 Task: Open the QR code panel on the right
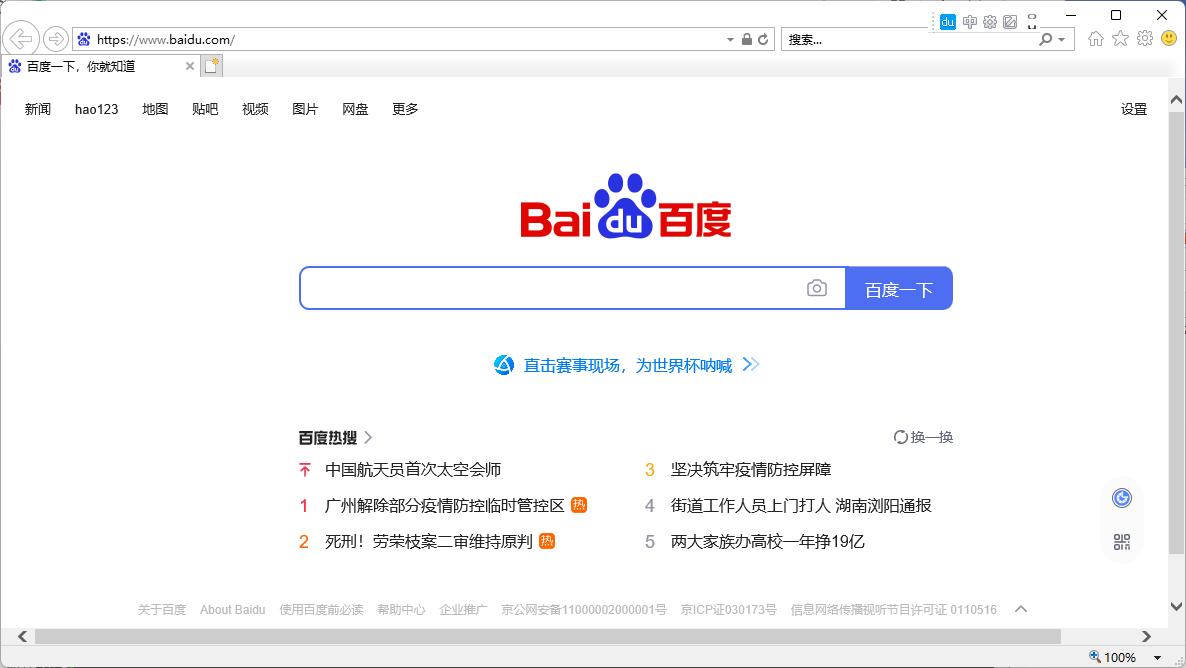point(1122,541)
